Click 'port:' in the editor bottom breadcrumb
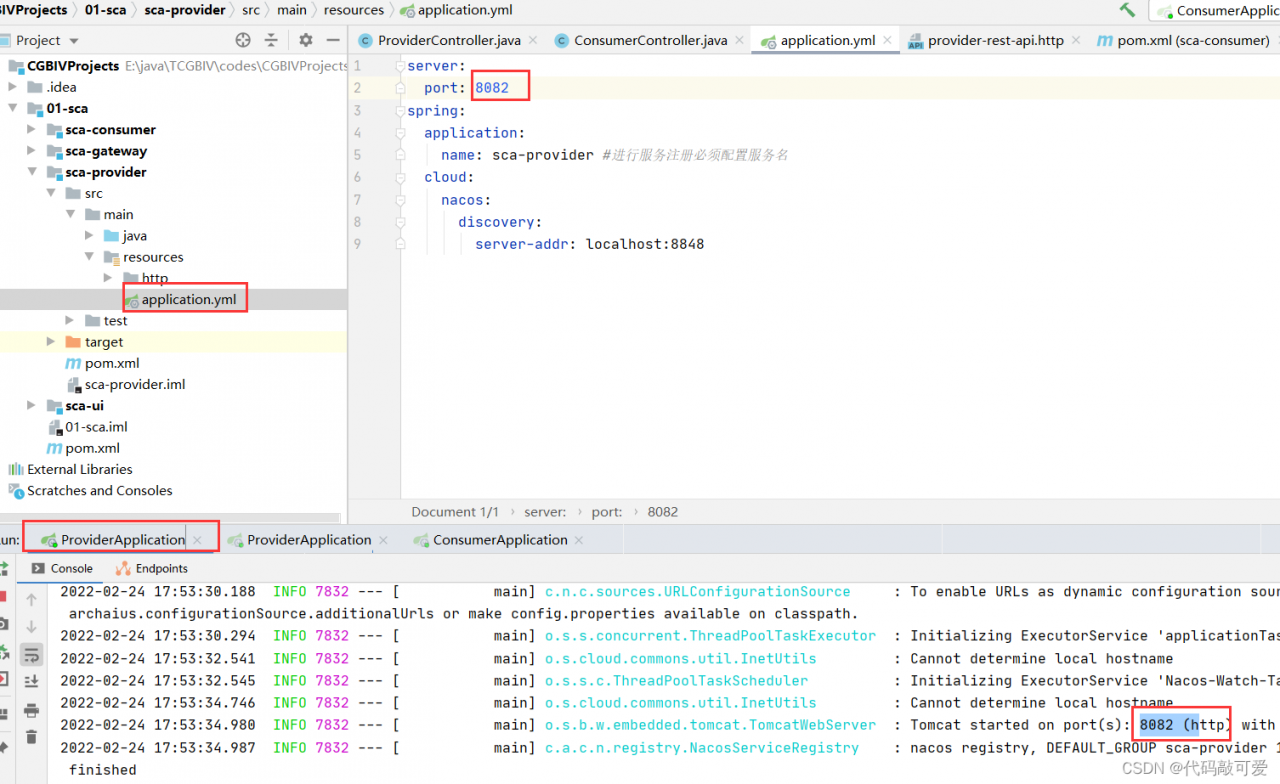1280x784 pixels. (x=607, y=511)
